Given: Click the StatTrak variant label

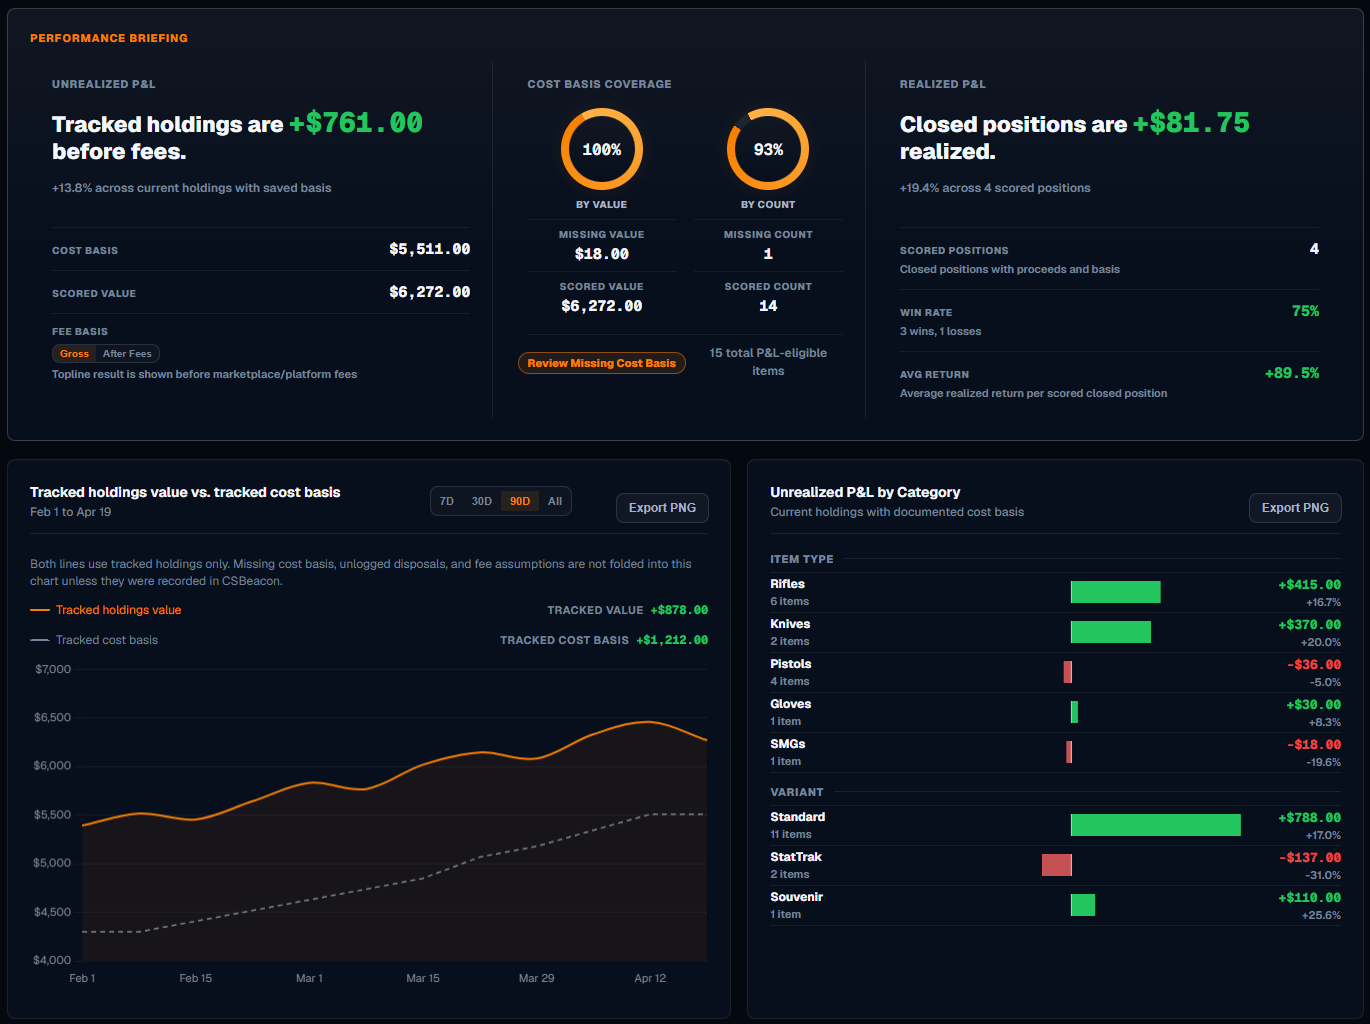Looking at the screenshot, I should coord(796,857).
